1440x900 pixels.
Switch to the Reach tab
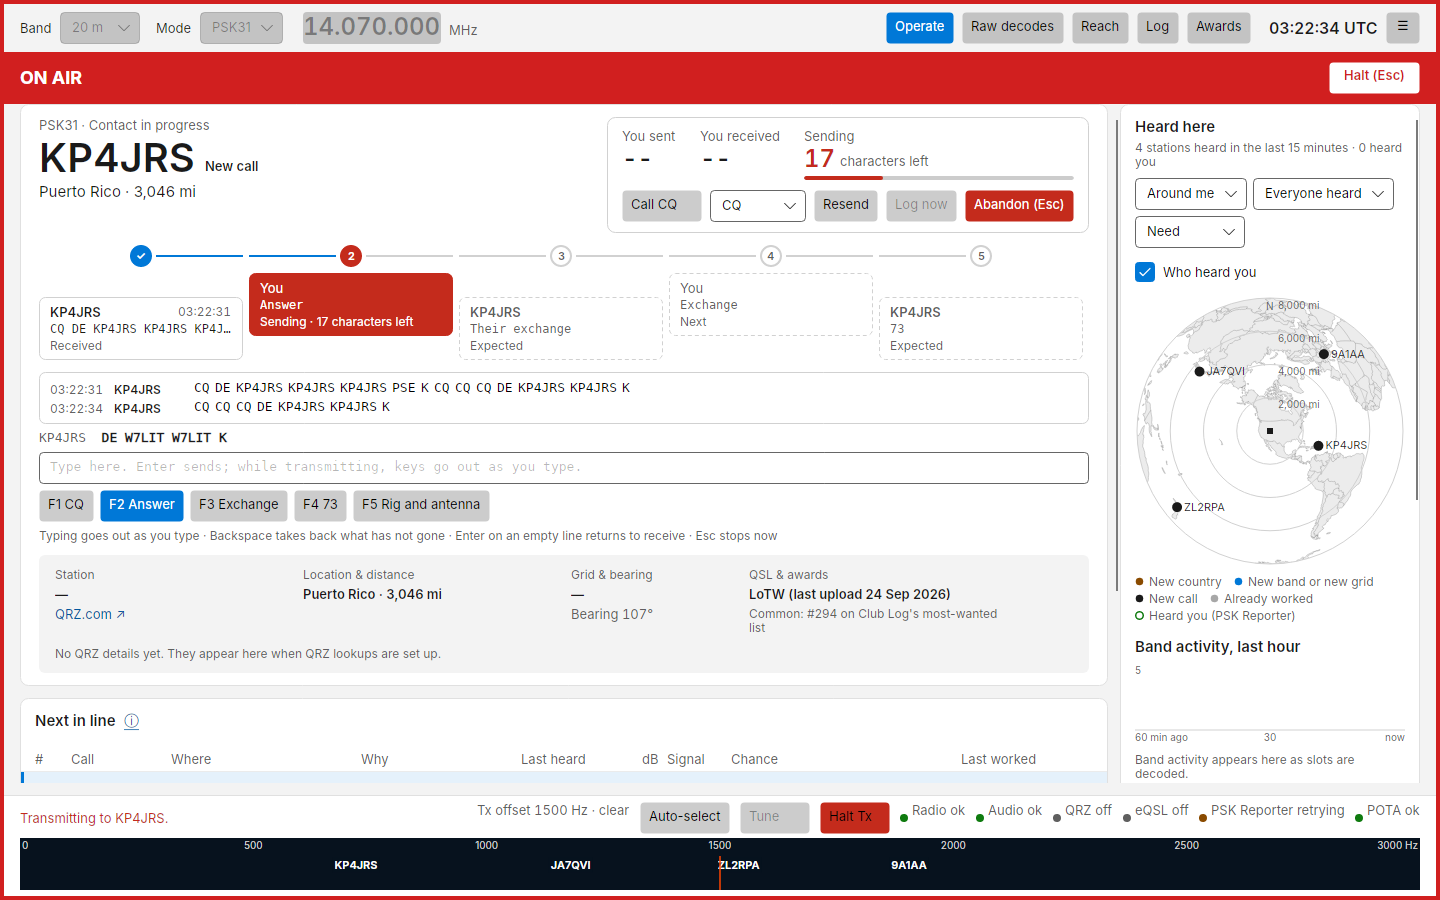click(1100, 27)
